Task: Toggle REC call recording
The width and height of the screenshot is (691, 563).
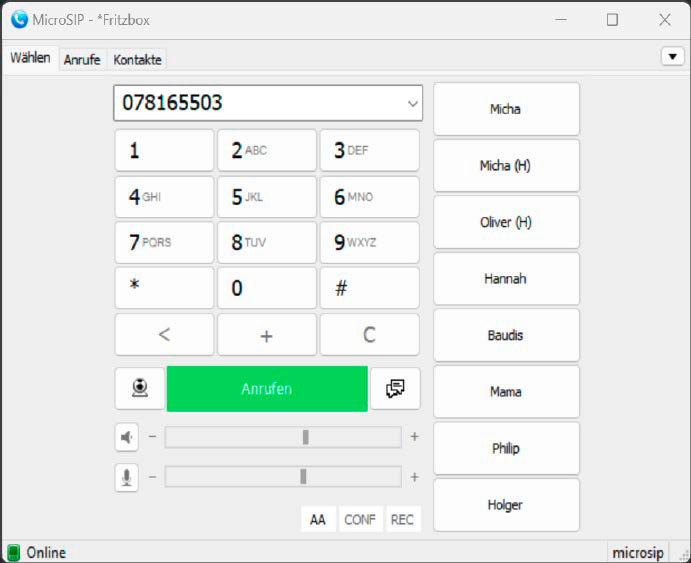Action: [402, 520]
